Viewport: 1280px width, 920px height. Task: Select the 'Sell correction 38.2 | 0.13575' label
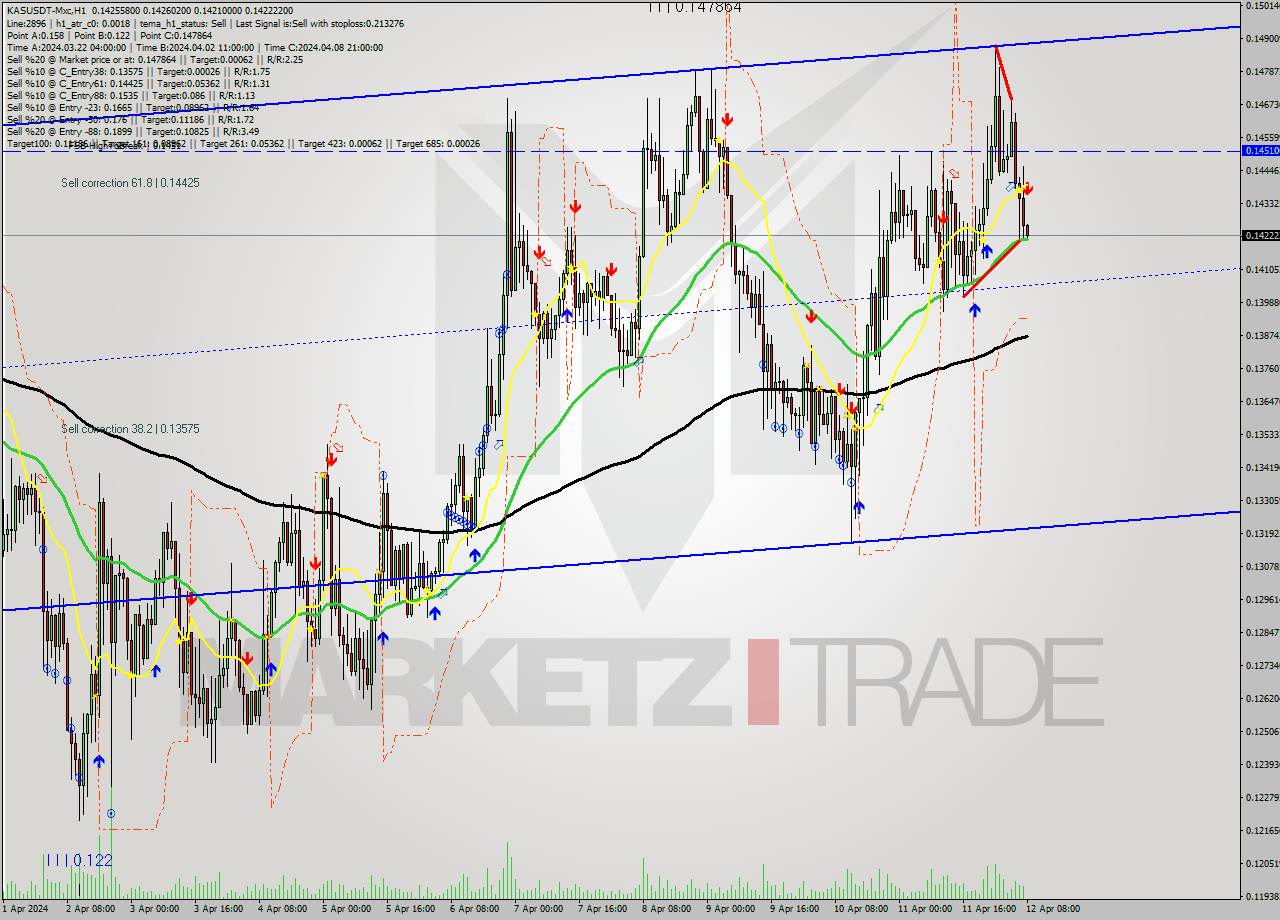coord(130,429)
